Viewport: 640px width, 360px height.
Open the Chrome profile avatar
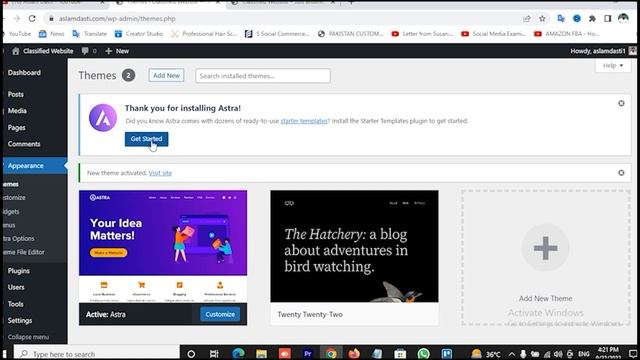coord(623,18)
